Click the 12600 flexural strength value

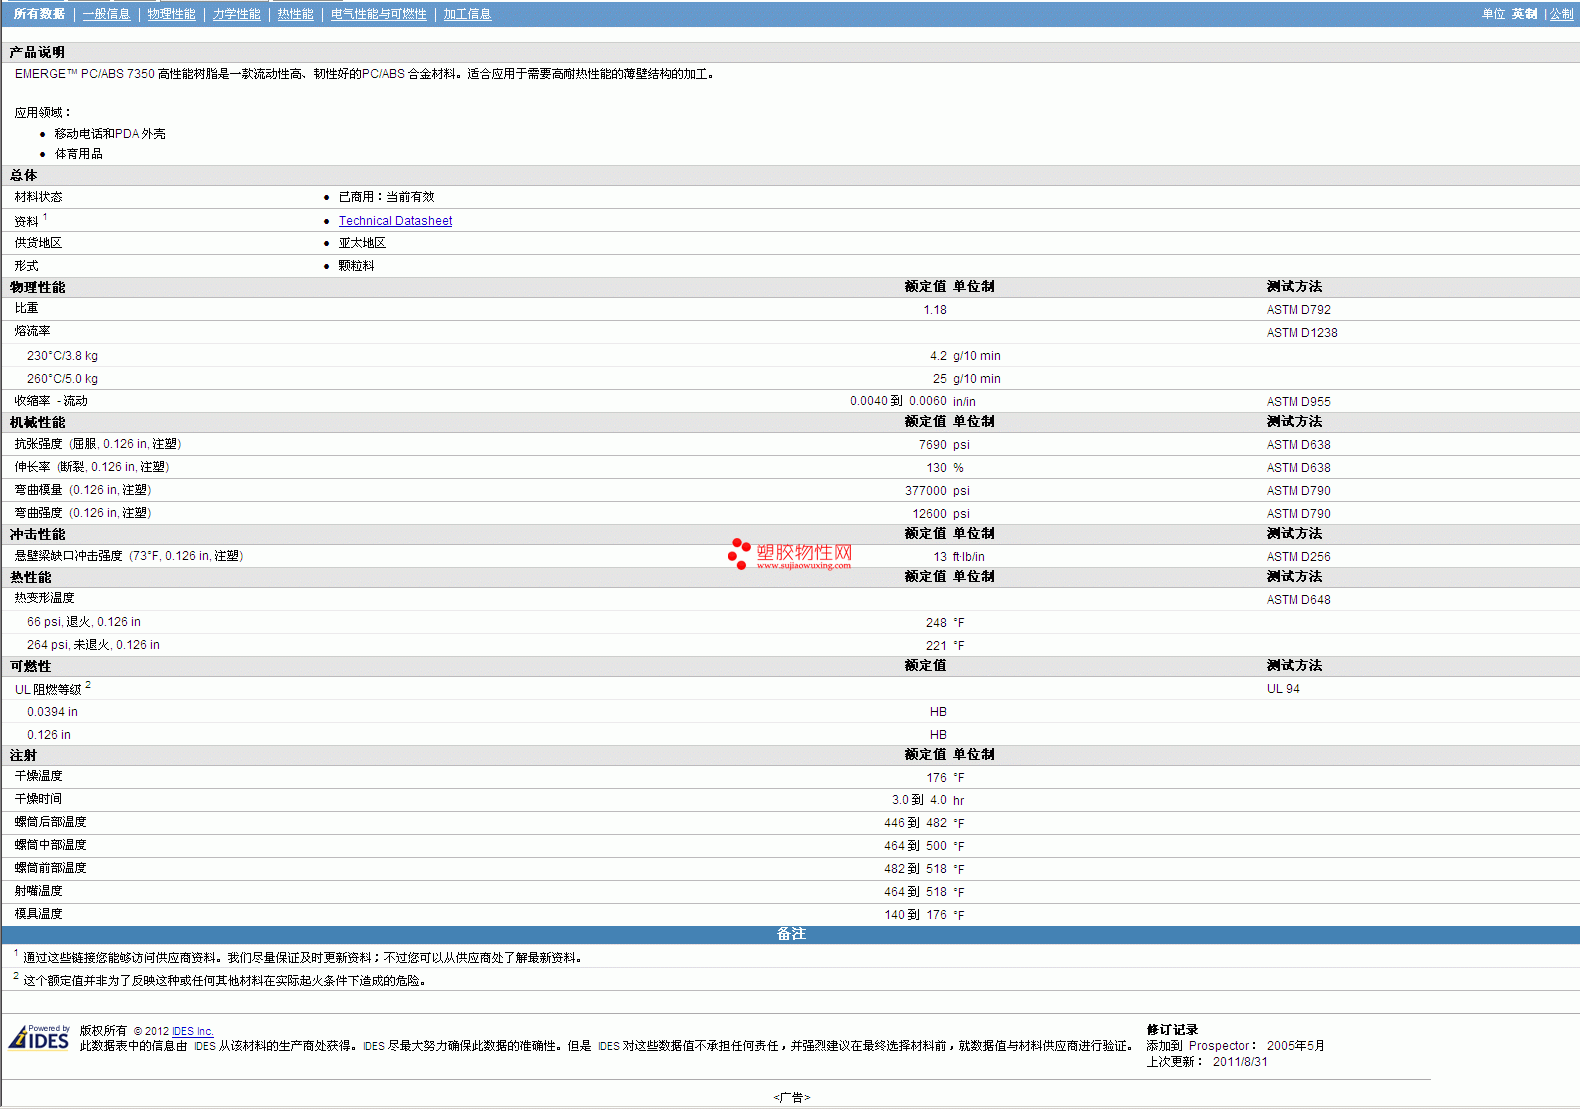click(x=929, y=514)
